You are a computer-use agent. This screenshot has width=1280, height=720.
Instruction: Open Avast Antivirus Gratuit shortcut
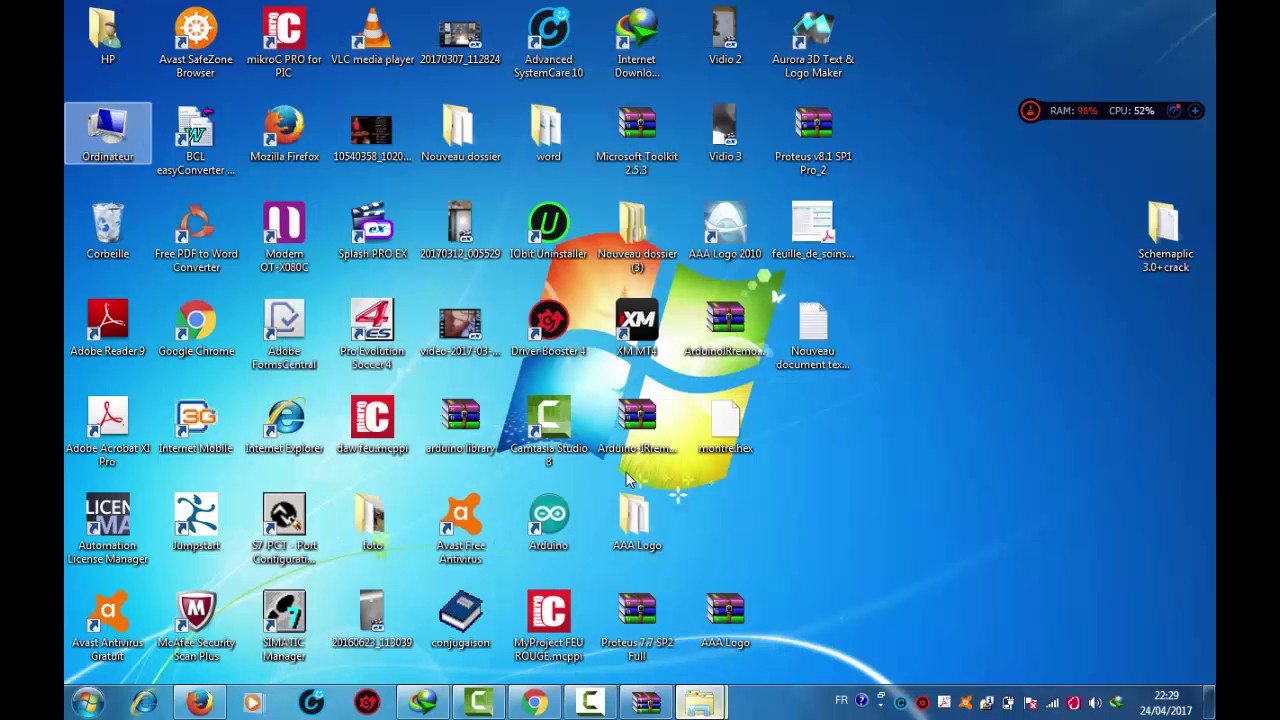pos(107,626)
